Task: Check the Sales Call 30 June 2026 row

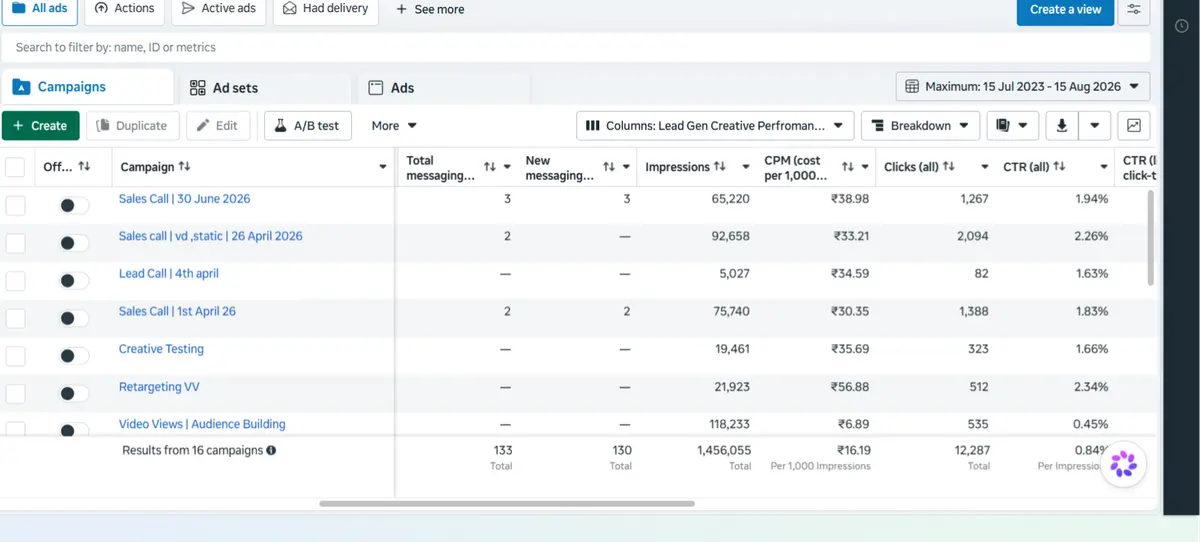Action: 15,205
